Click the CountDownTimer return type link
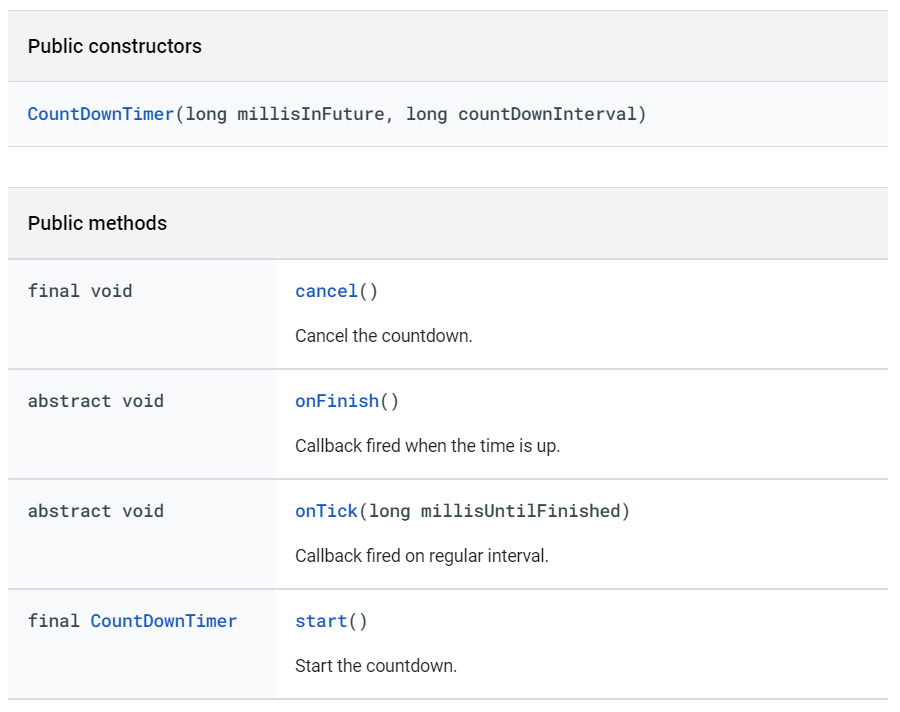The width and height of the screenshot is (900, 712). pyautogui.click(x=164, y=621)
